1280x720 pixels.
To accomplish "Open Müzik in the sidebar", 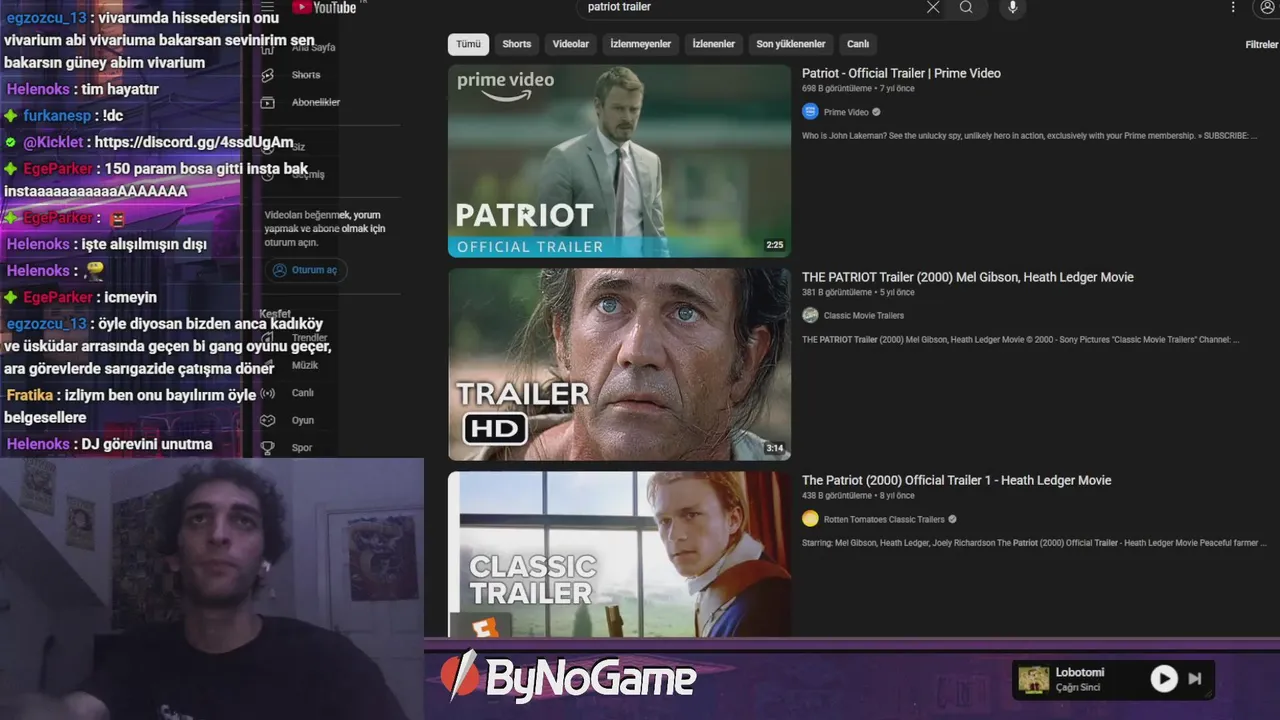I will pos(304,366).
